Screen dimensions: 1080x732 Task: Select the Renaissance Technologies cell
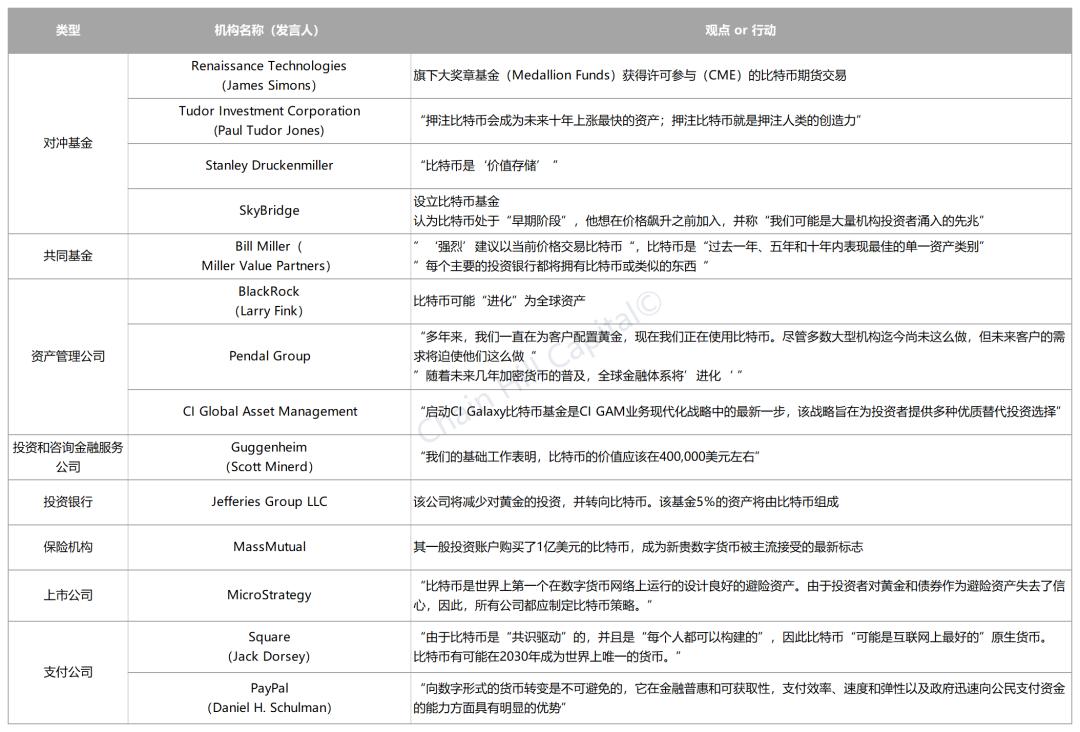[x=268, y=75]
